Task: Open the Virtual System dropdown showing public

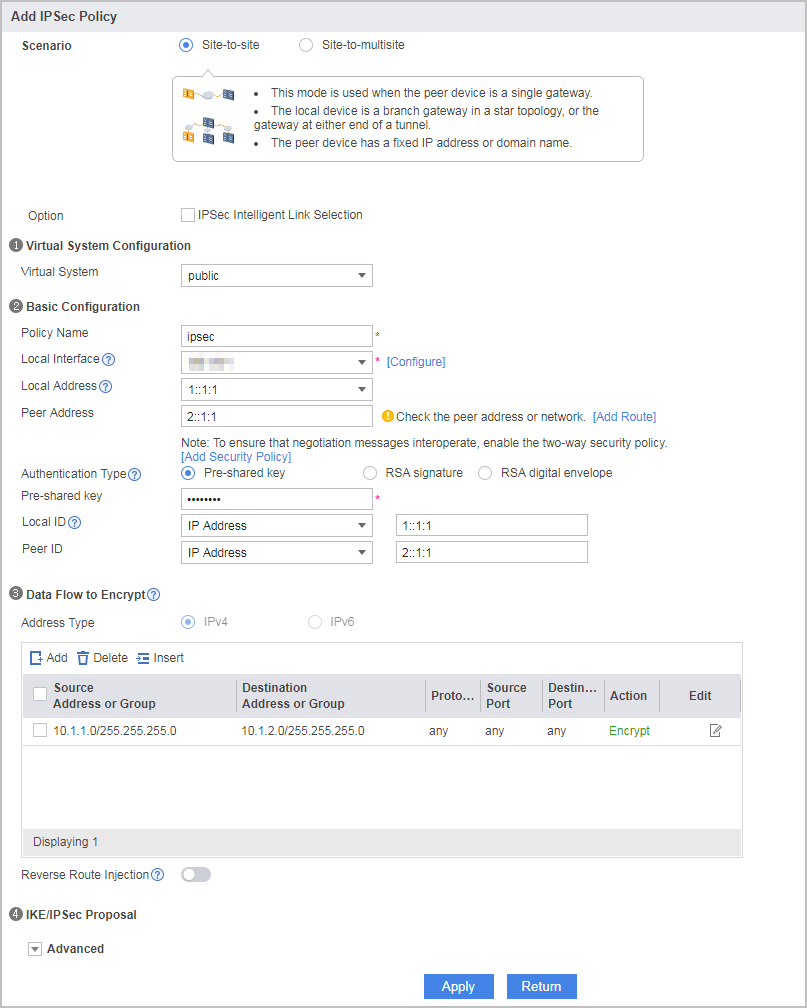Action: click(277, 276)
